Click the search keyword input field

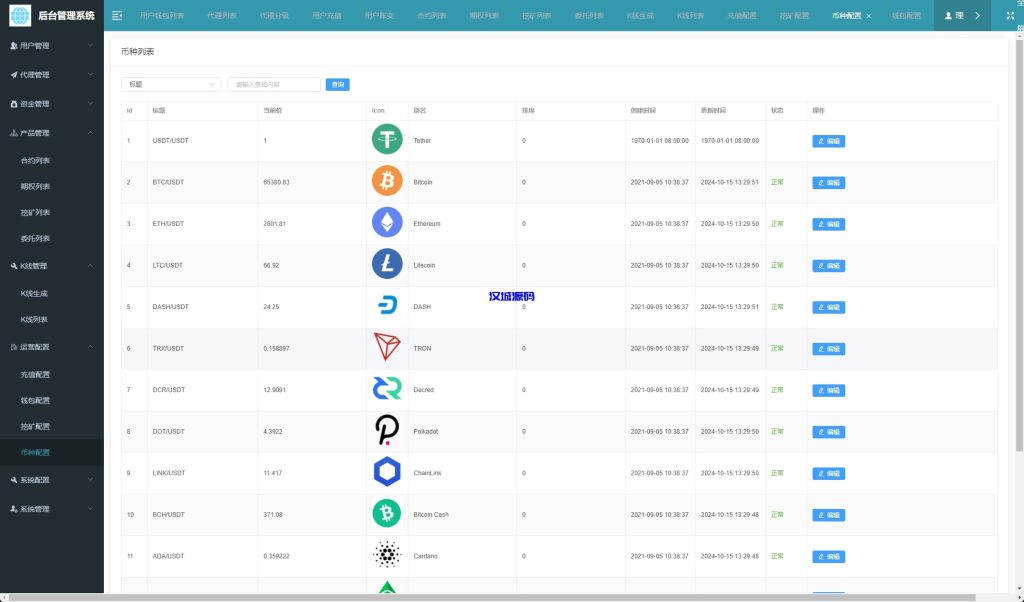click(x=274, y=85)
